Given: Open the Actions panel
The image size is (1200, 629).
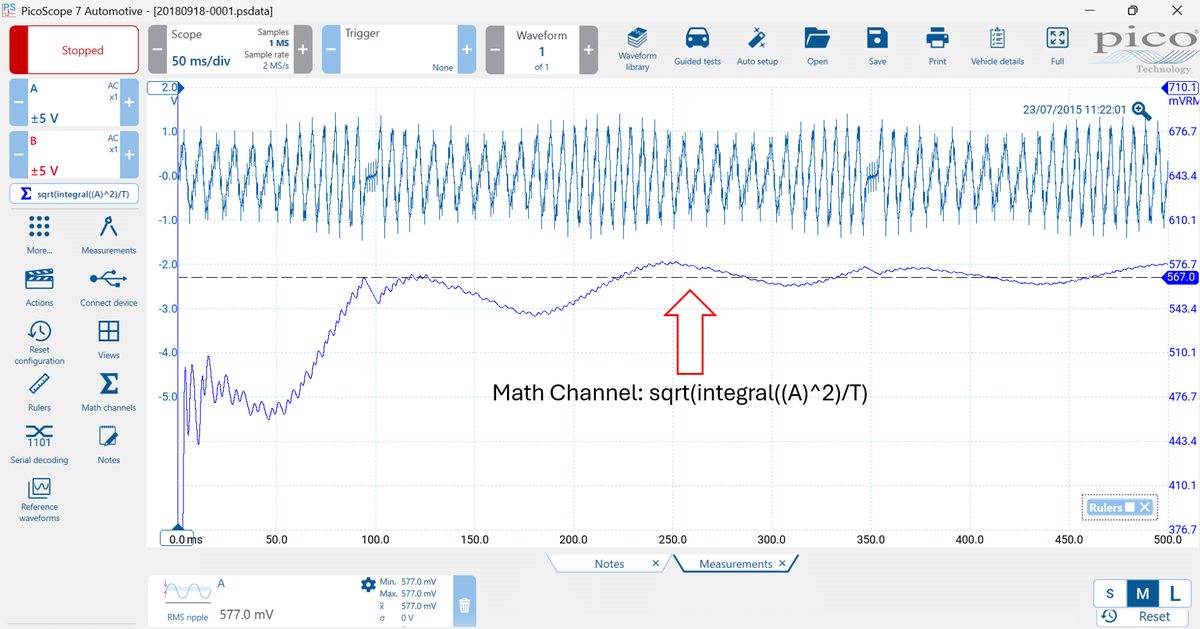Looking at the screenshot, I should point(40,287).
